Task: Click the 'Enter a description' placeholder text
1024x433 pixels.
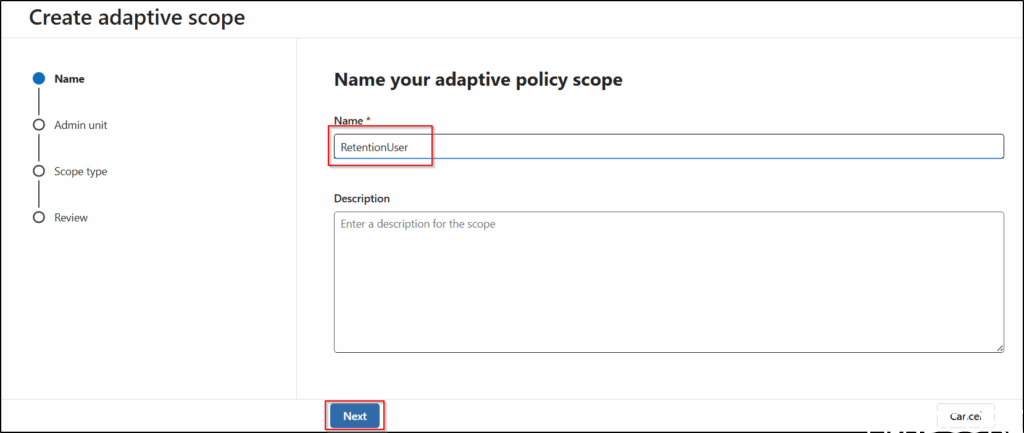Action: coord(418,224)
